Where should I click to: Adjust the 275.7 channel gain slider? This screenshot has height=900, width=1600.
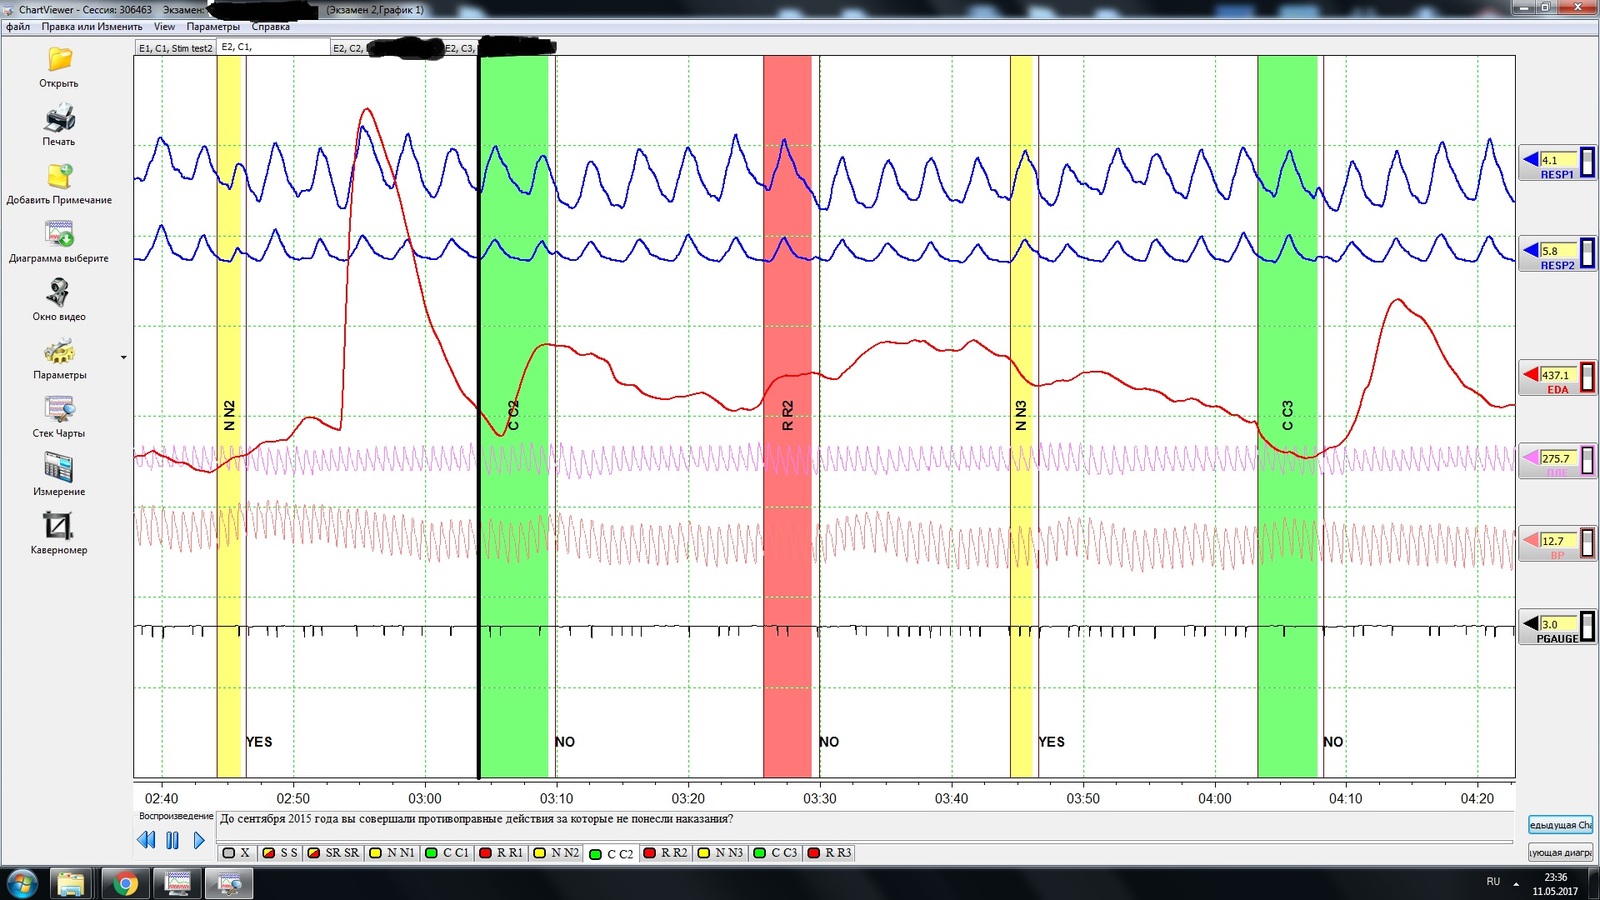1587,459
